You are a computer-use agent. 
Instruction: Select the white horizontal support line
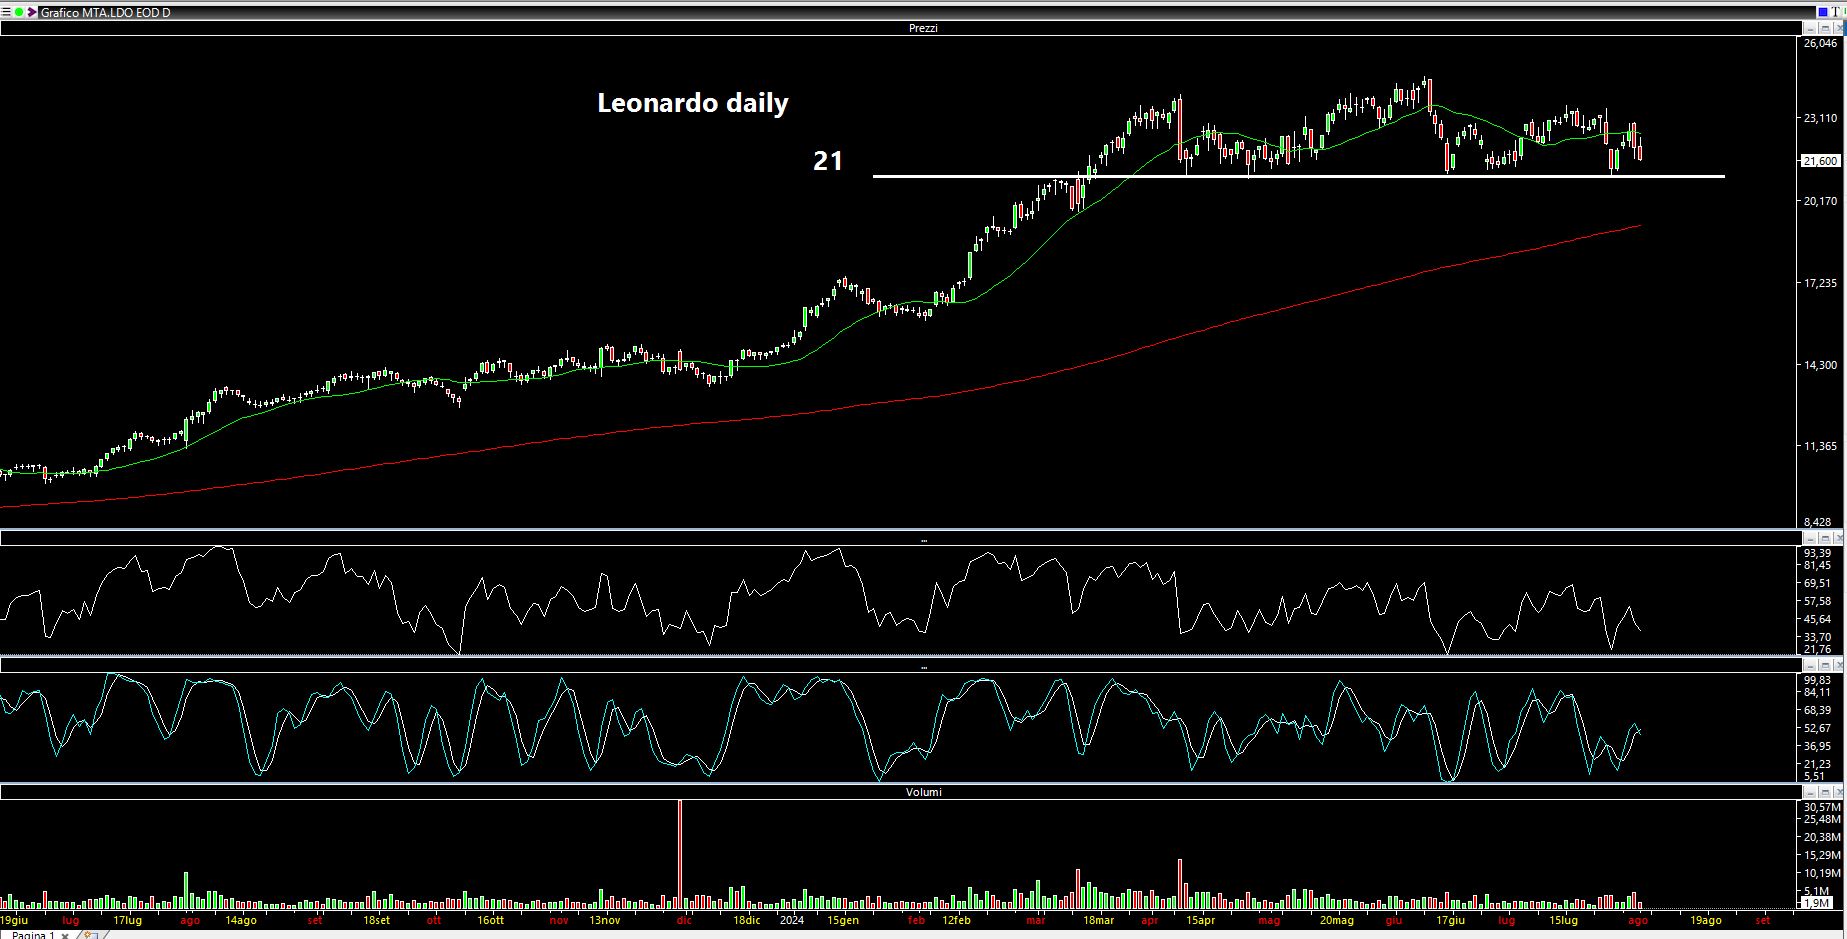(x=1299, y=177)
